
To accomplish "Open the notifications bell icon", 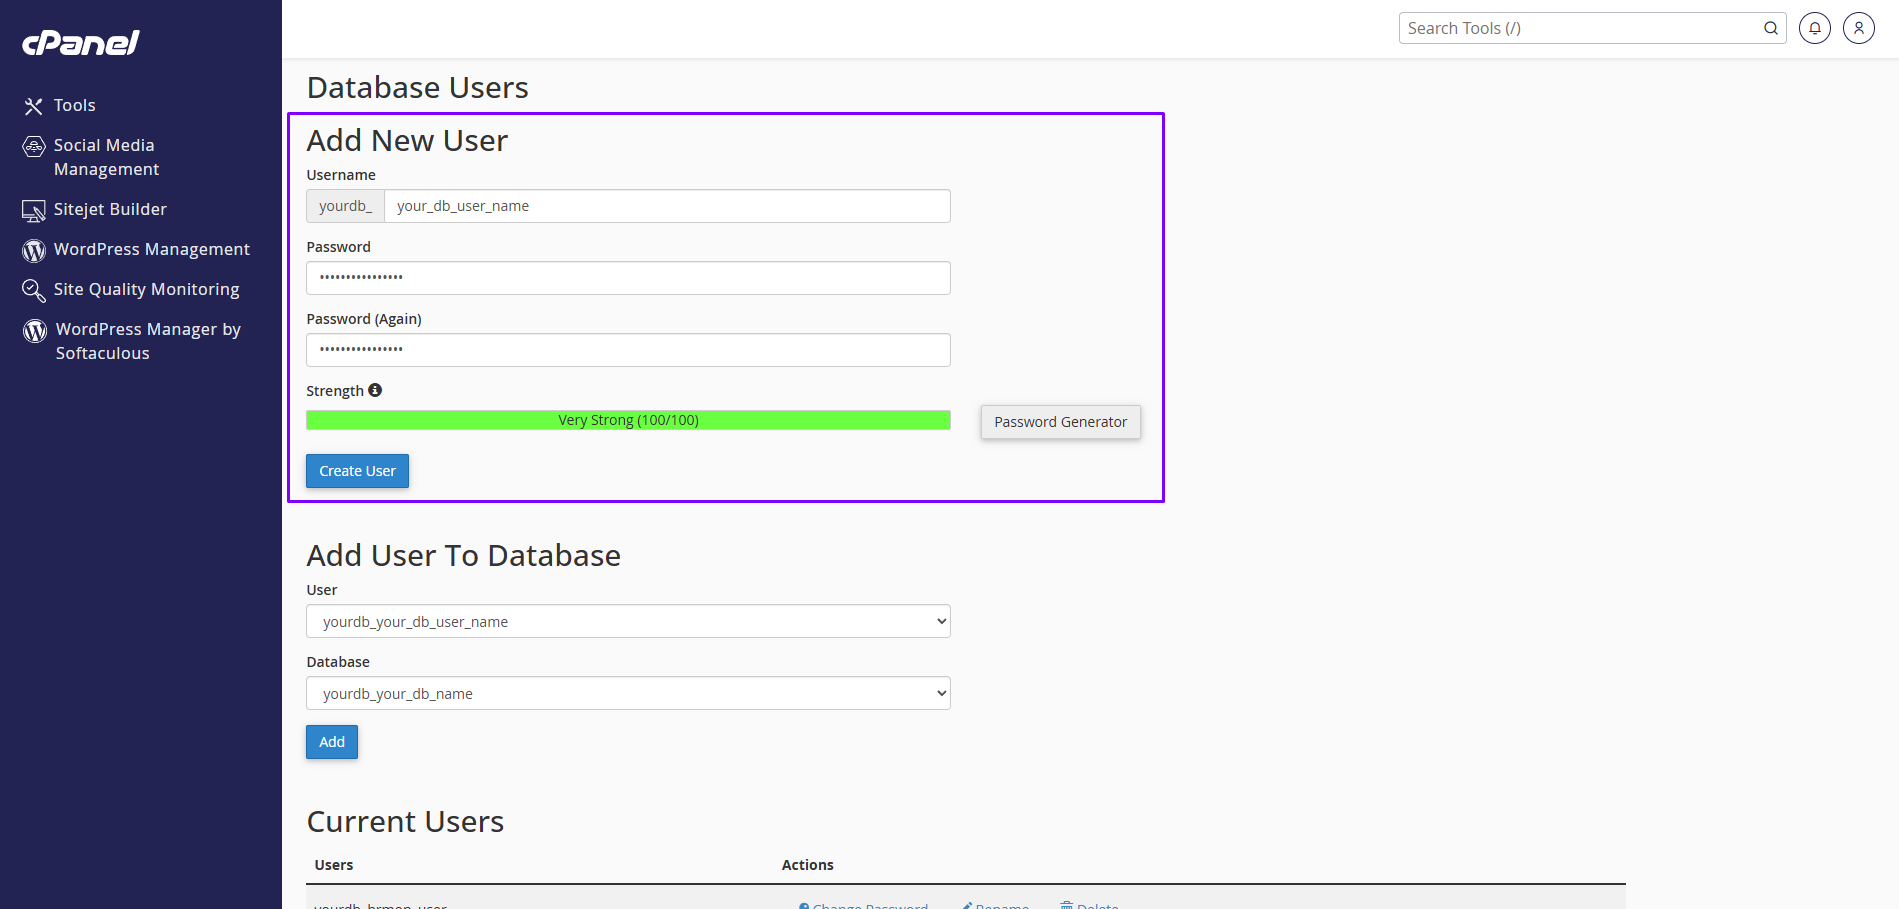I will tap(1814, 28).
